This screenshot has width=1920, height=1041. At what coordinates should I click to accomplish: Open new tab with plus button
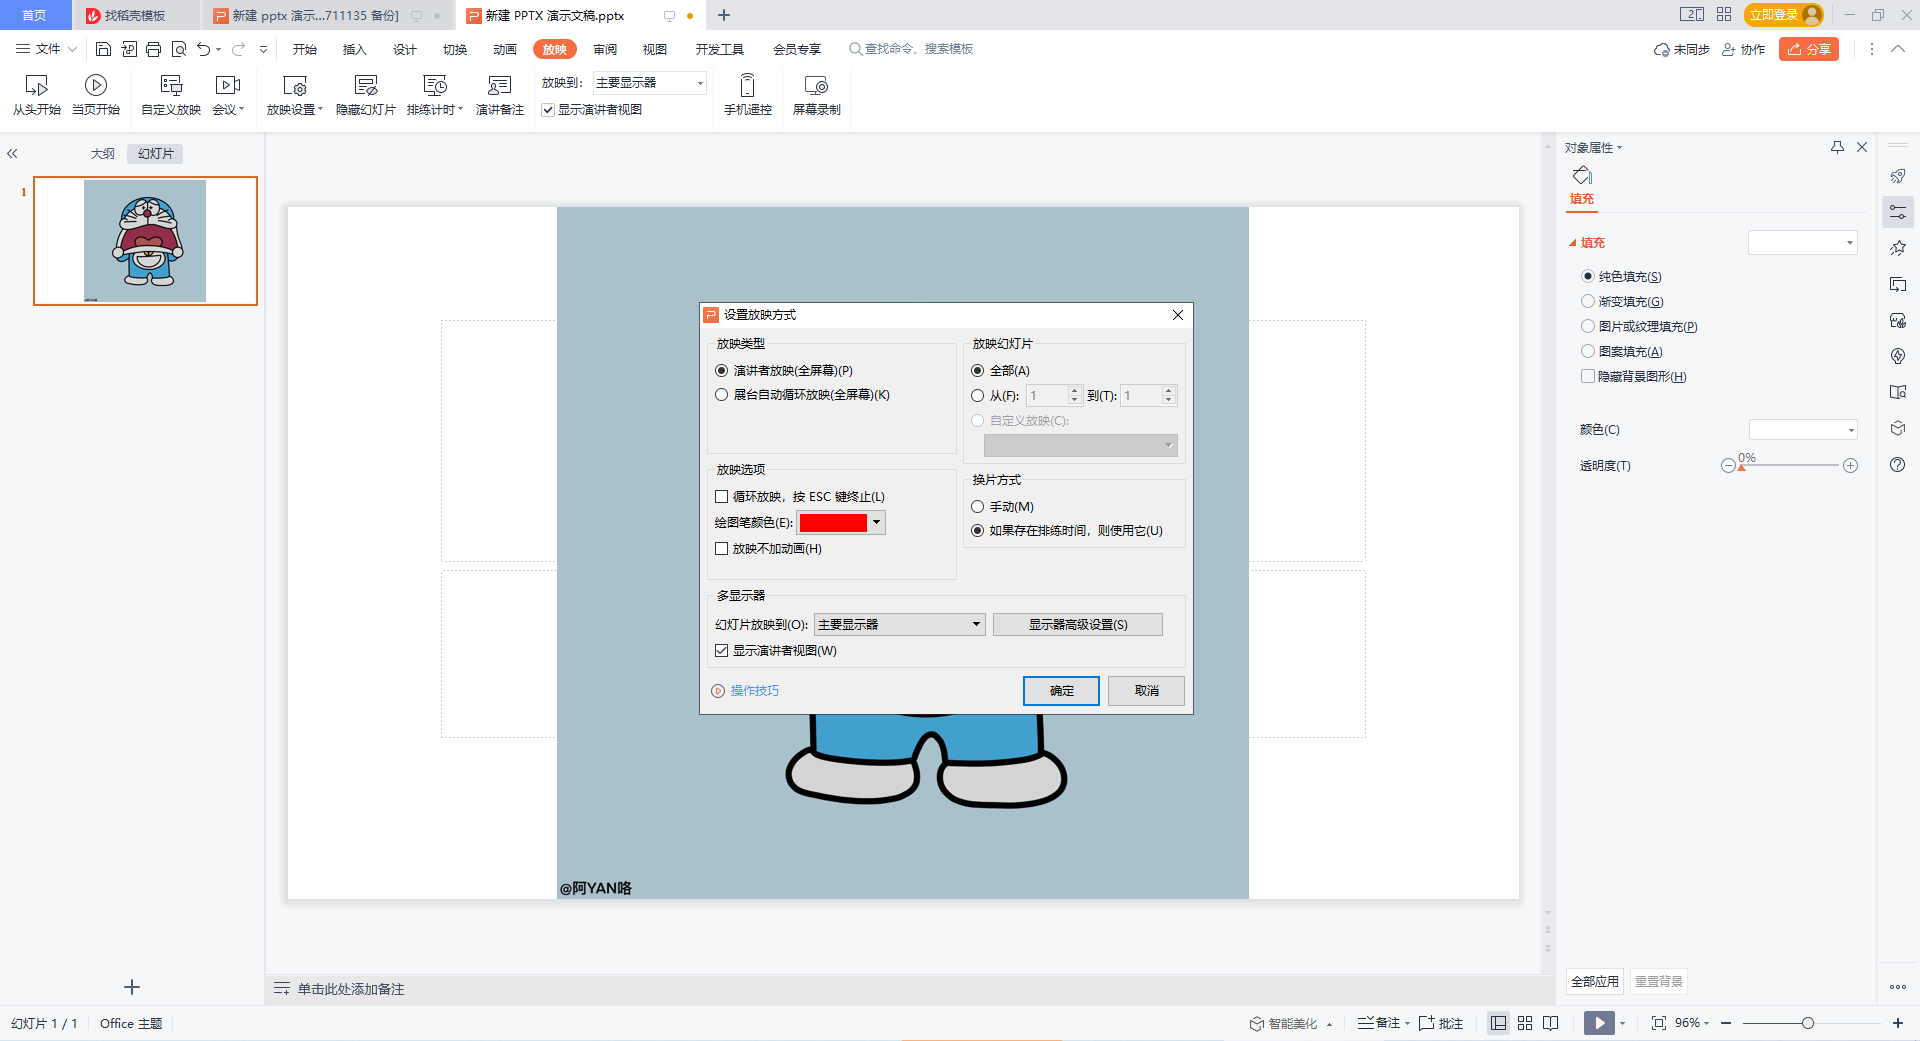point(724,15)
